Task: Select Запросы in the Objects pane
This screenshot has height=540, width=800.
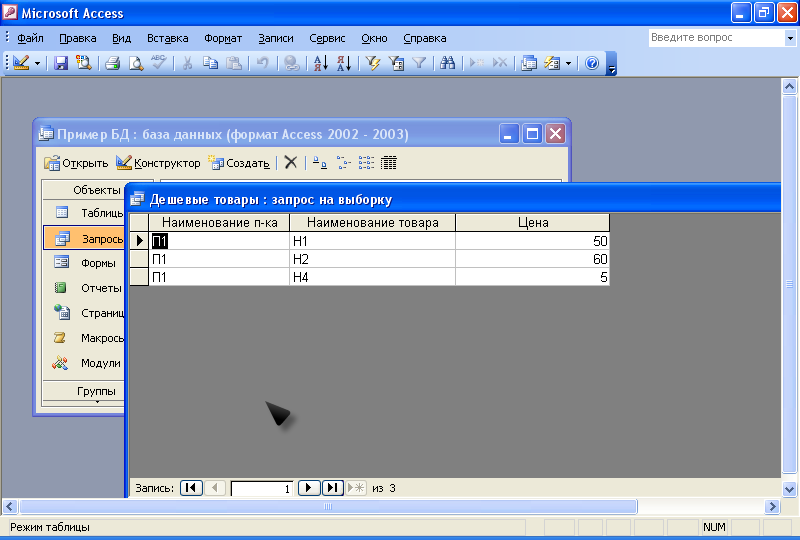Action: click(84, 238)
